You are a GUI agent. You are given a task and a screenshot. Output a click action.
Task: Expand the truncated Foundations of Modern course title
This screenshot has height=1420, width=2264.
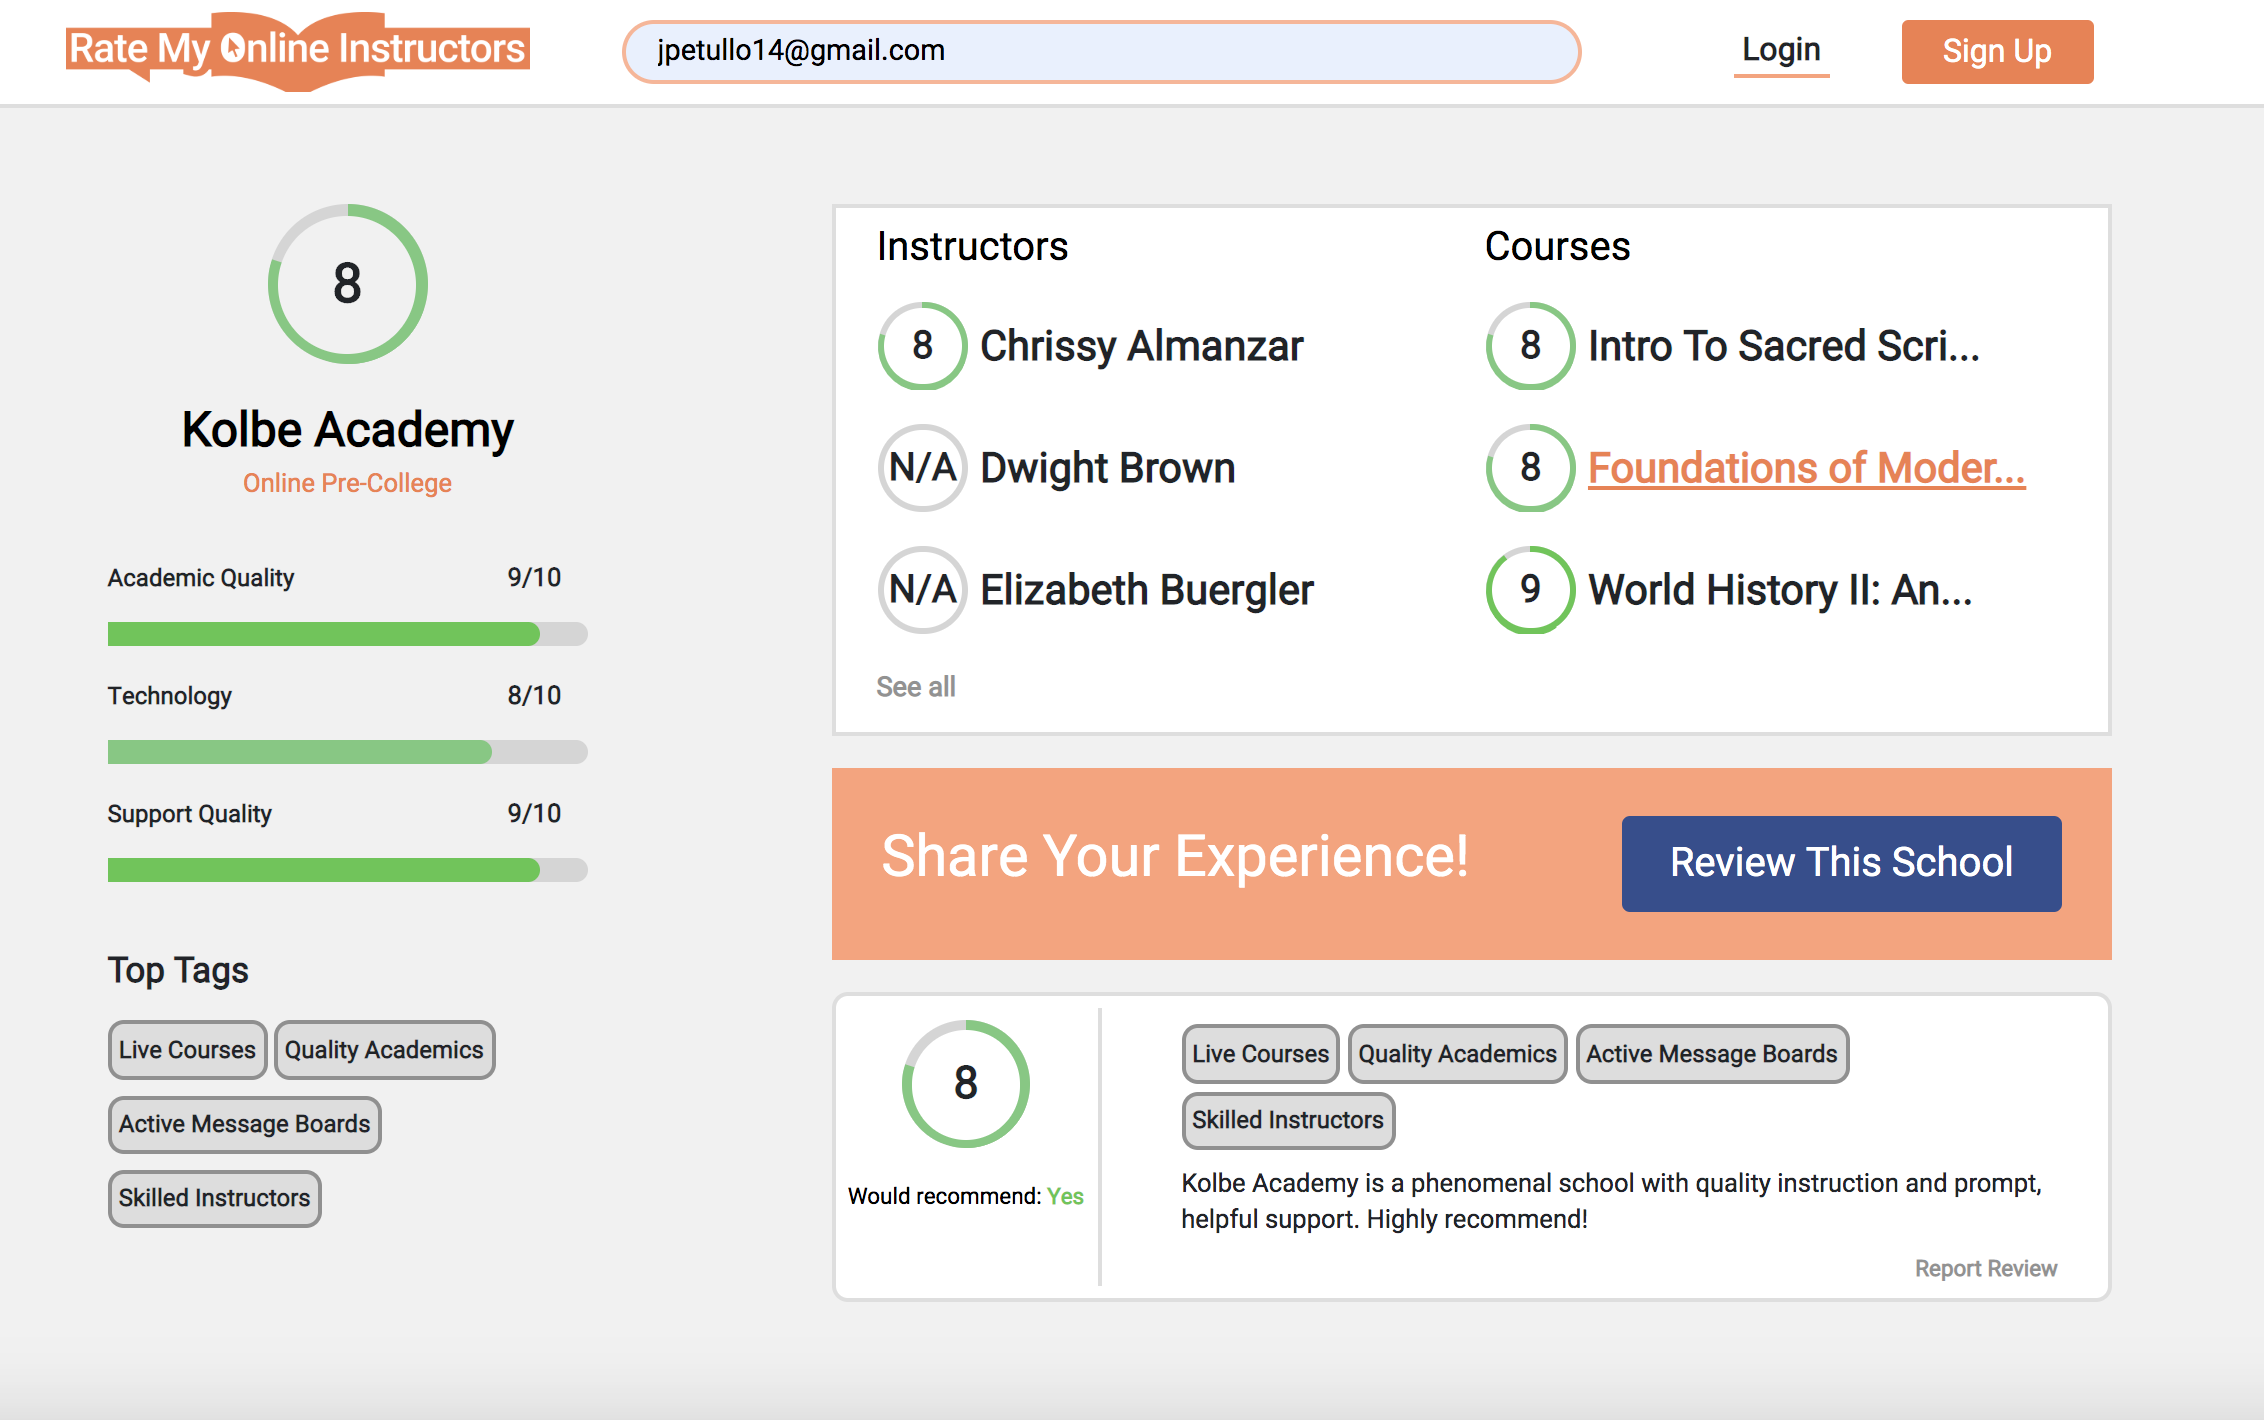1807,467
